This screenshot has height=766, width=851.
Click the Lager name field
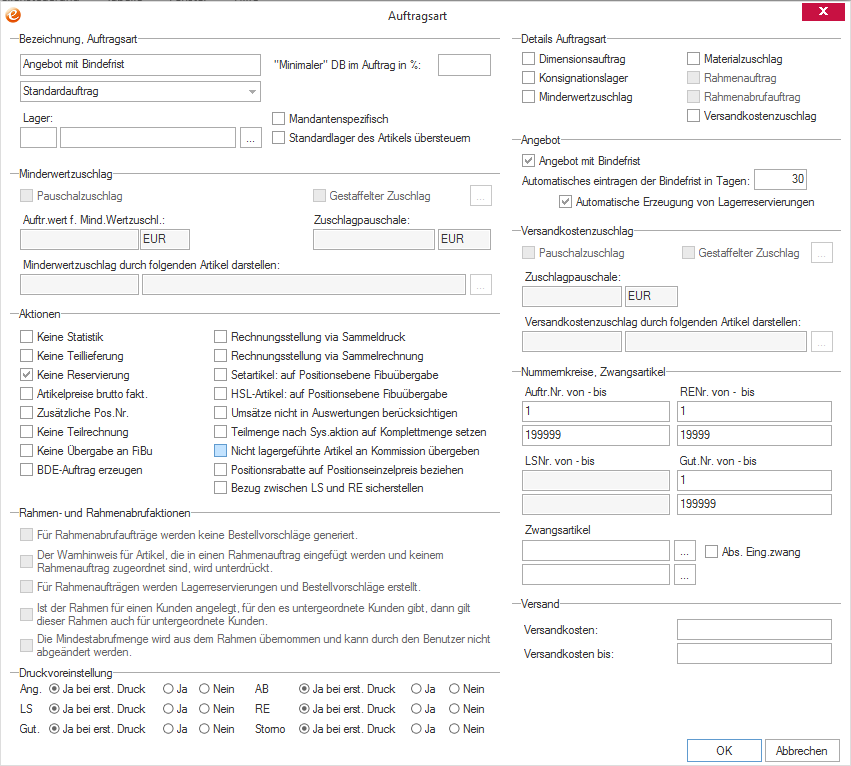pos(148,138)
